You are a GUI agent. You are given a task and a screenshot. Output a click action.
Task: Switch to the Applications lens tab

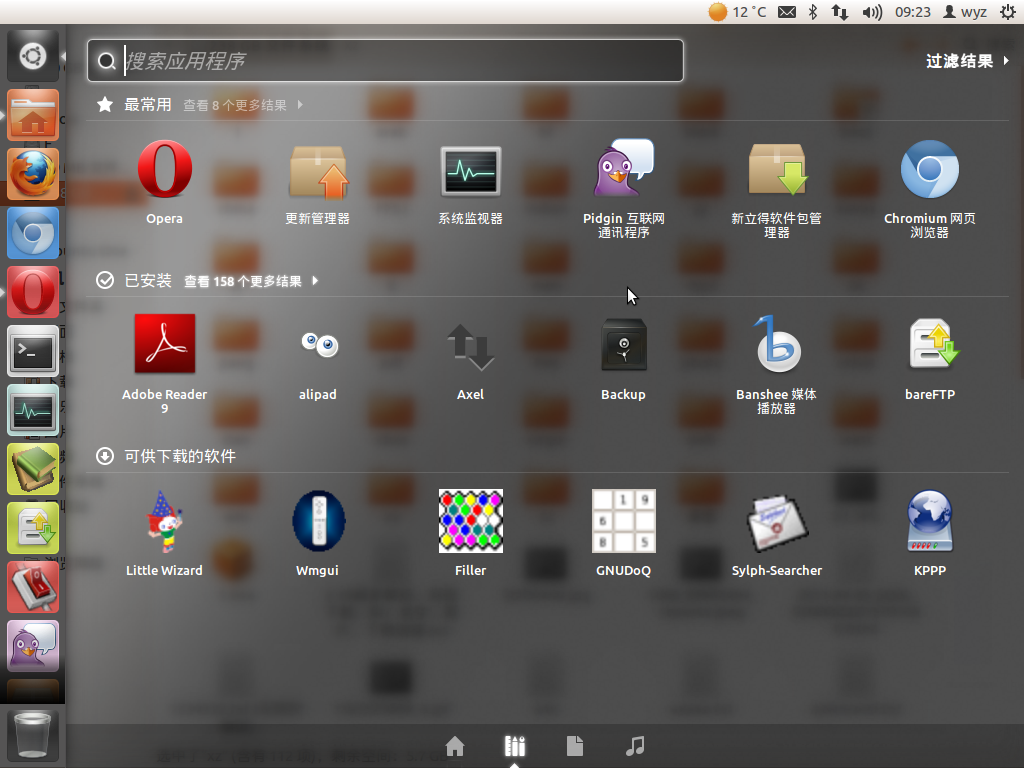coord(515,746)
